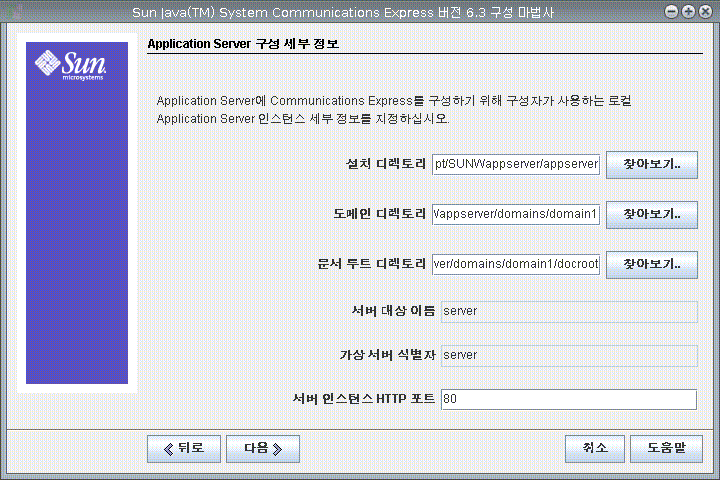Click the 도메인 디렉토리 label
Screen dimensions: 720x480
[380, 214]
